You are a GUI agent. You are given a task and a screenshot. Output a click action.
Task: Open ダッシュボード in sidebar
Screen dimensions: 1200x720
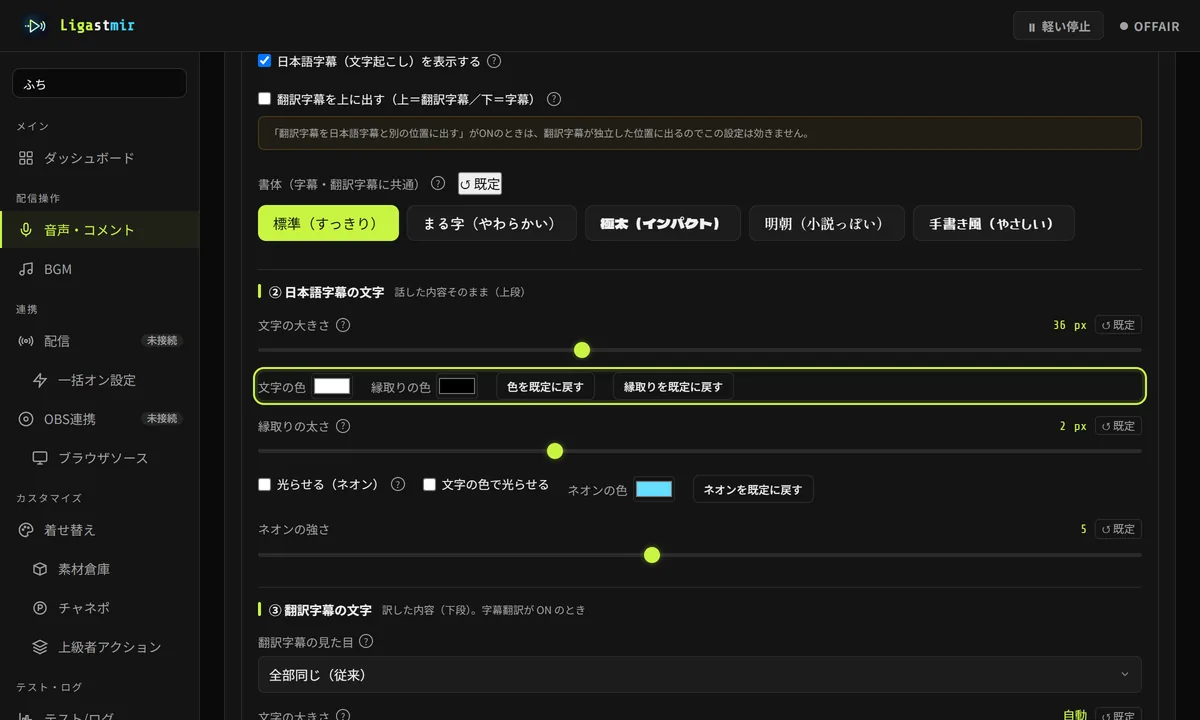100,158
